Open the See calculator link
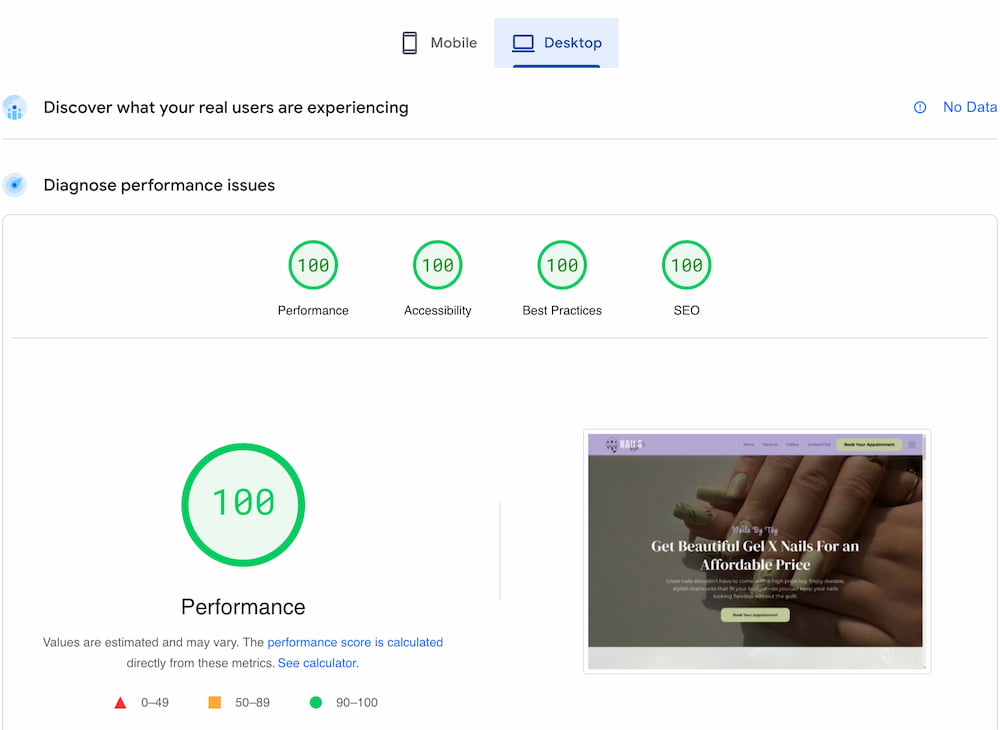The width and height of the screenshot is (1000, 730). pos(316,663)
